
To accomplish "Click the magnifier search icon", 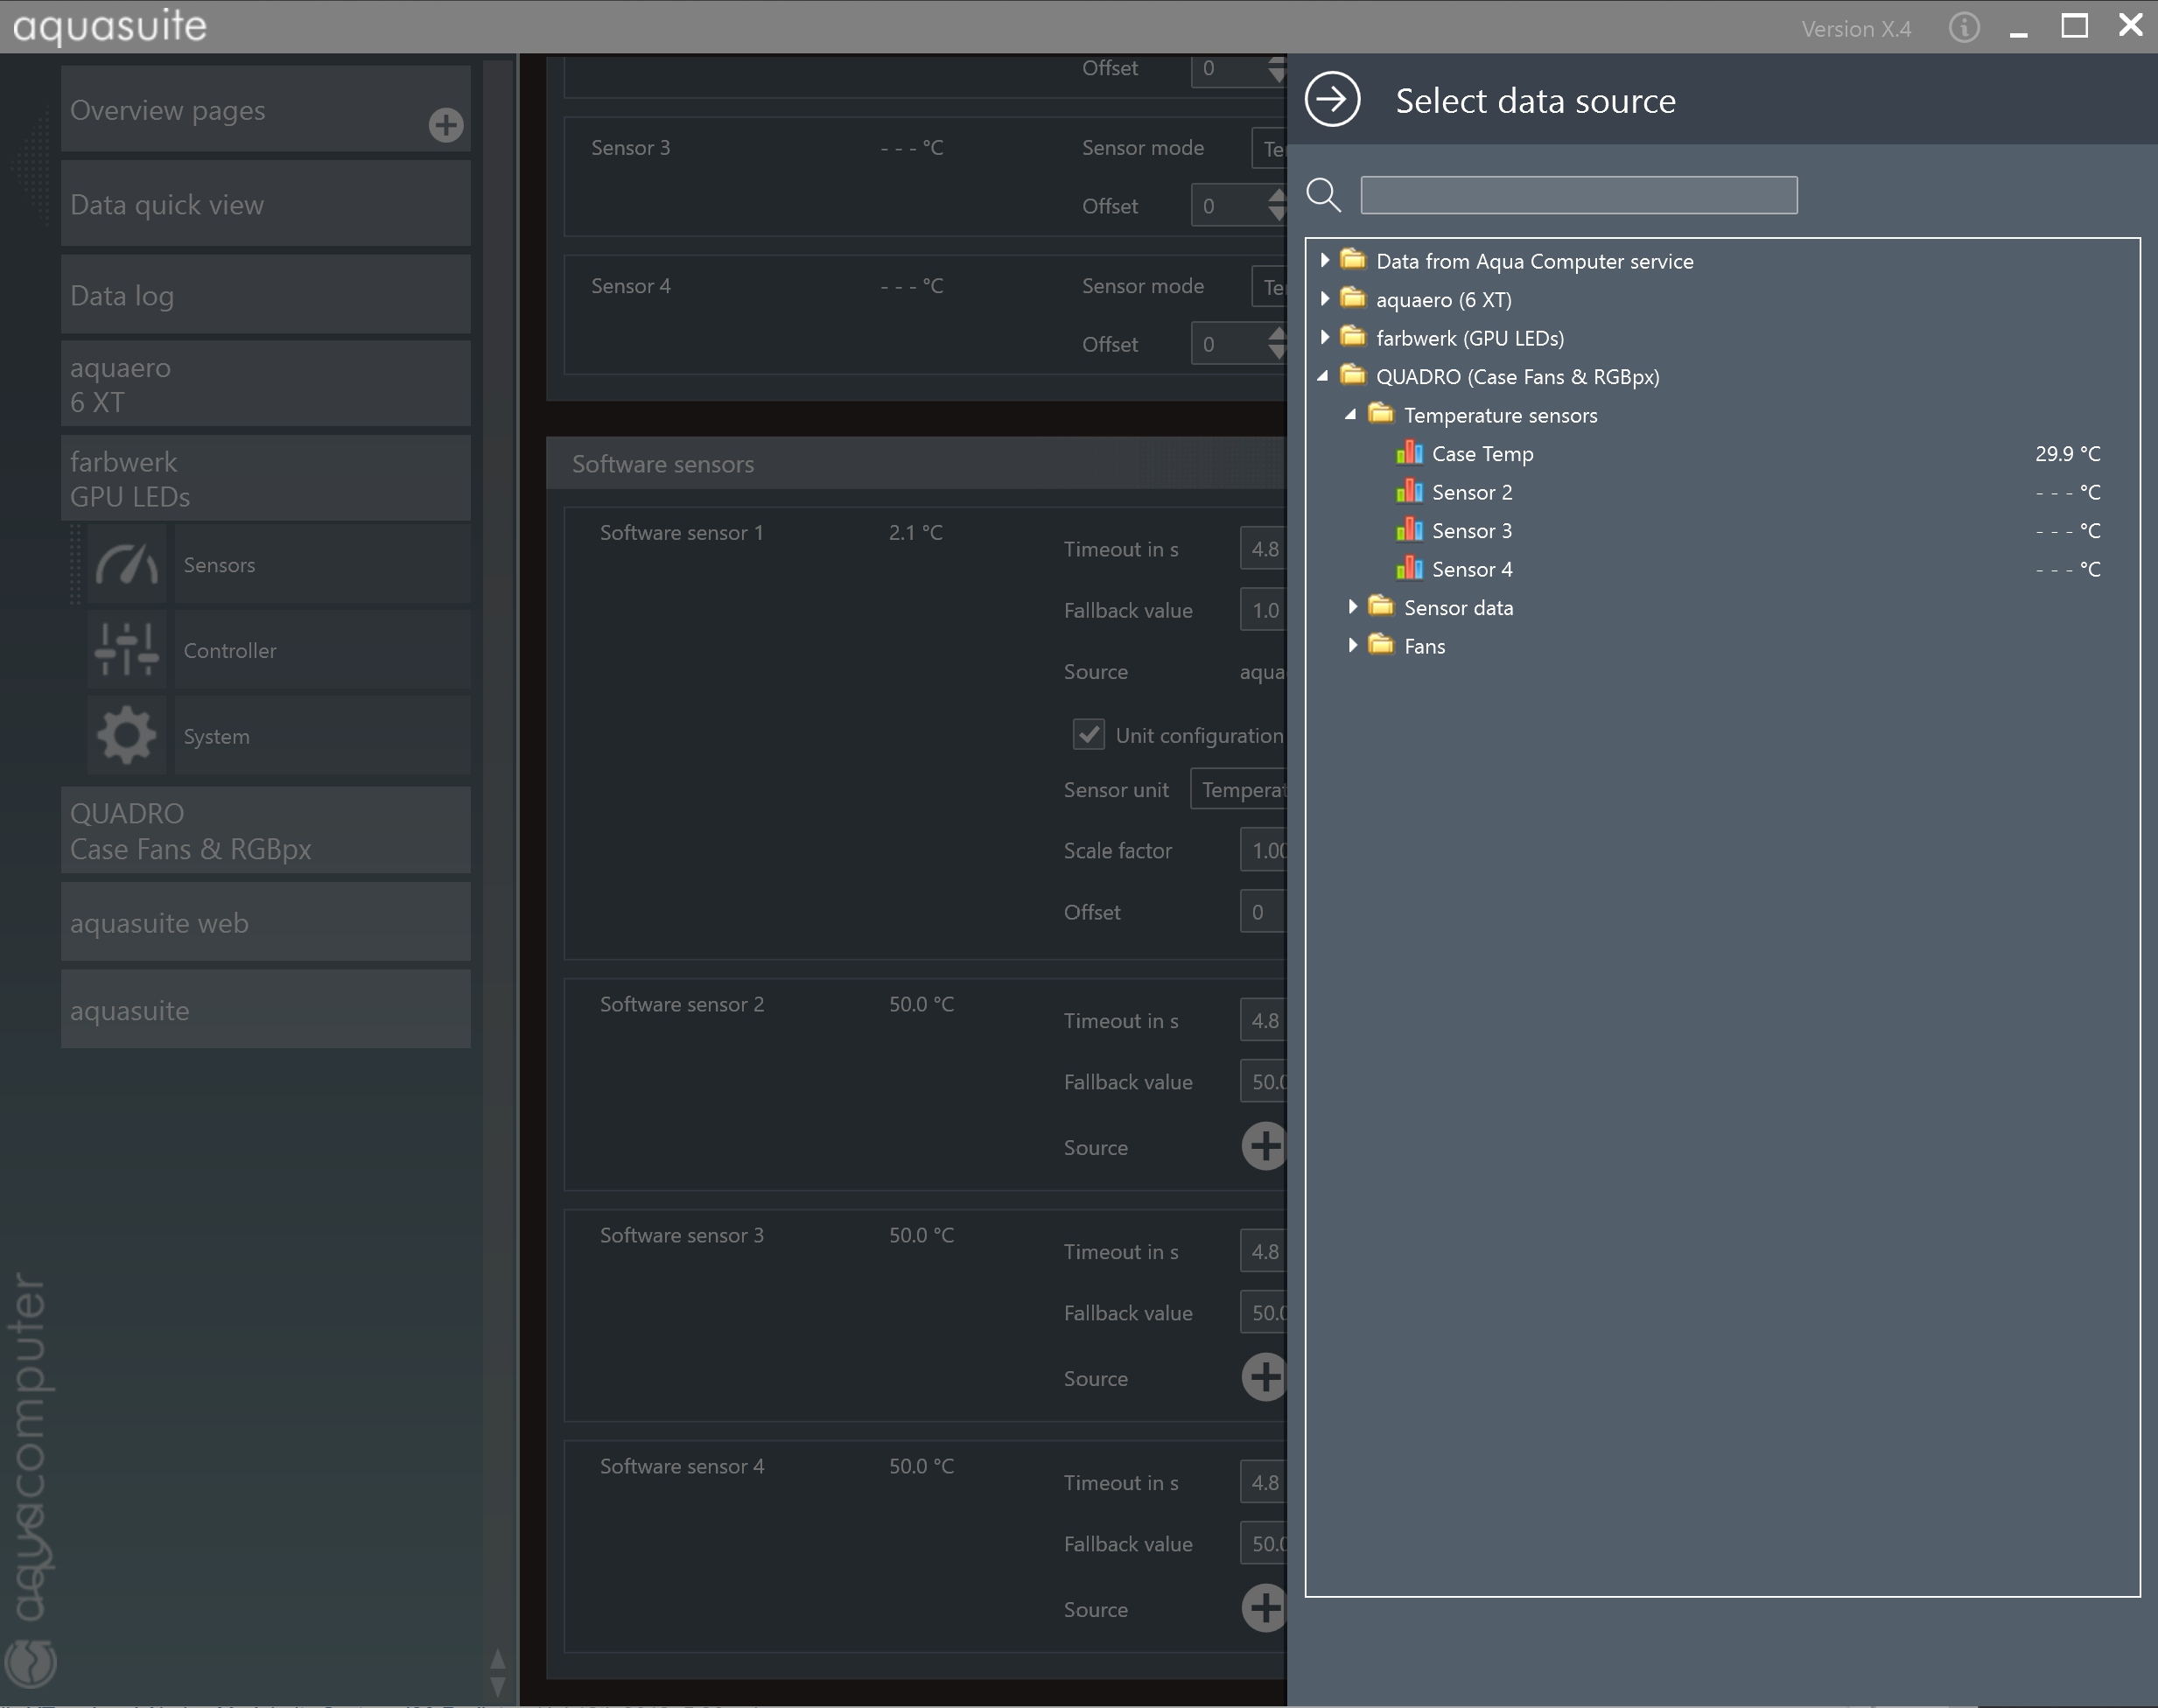I will (x=1323, y=195).
